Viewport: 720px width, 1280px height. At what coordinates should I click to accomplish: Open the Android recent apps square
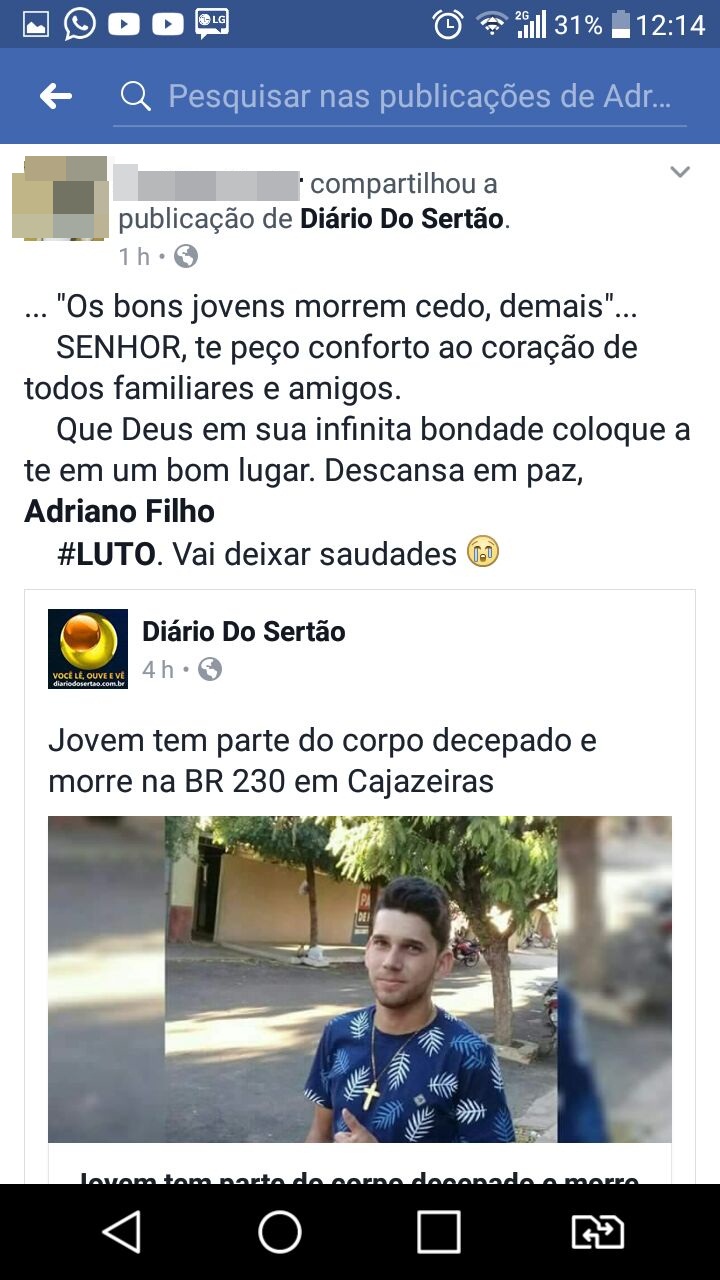pos(439,1232)
